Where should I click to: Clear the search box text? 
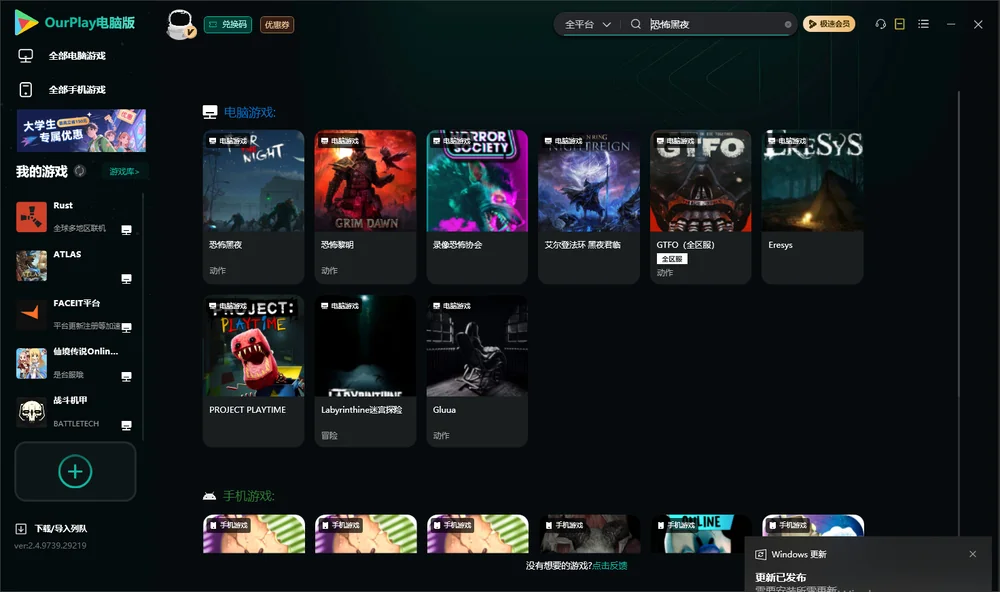click(788, 24)
